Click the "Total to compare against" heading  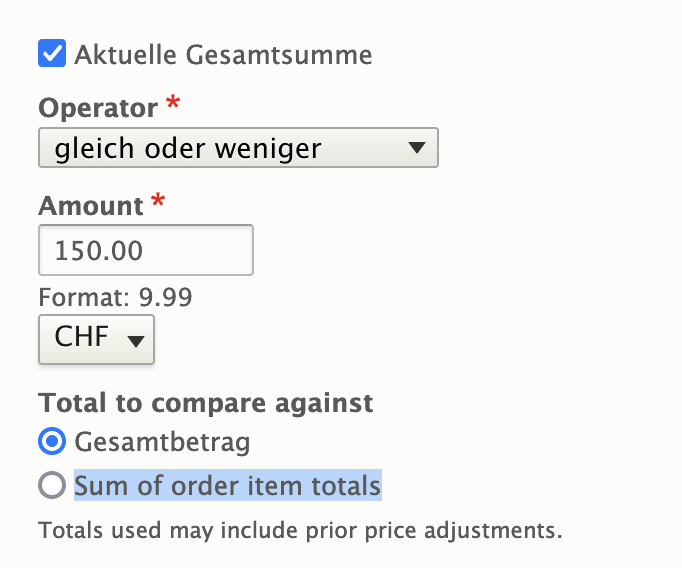tap(205, 403)
